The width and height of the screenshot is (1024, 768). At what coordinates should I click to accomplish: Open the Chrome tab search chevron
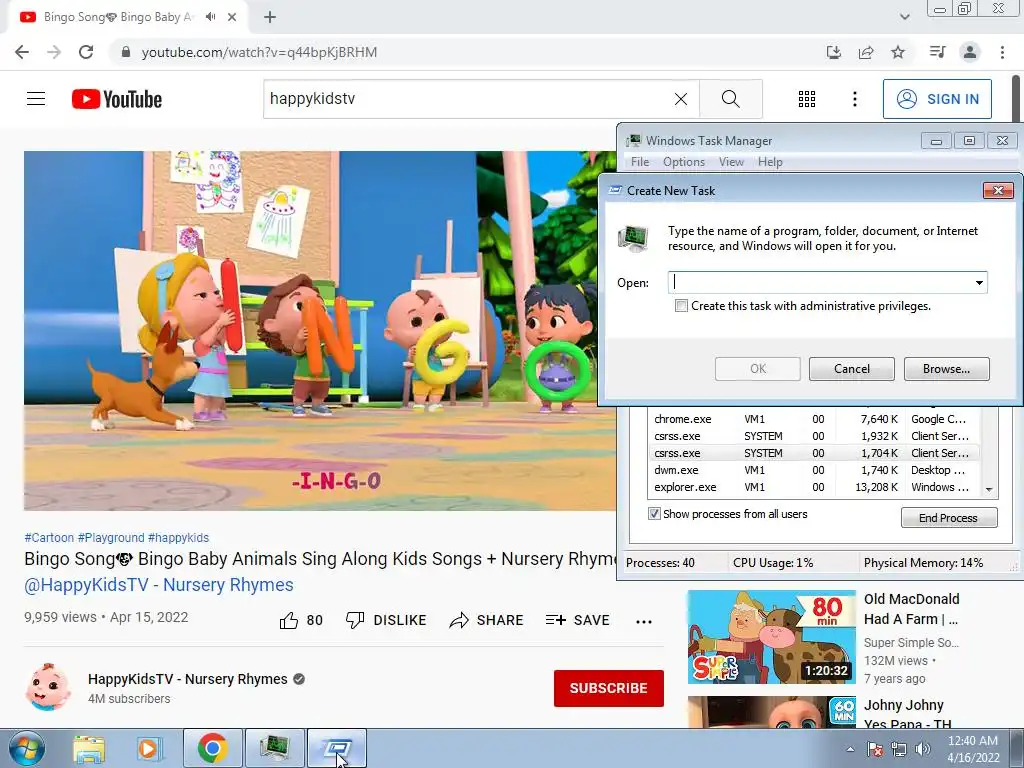tap(904, 17)
